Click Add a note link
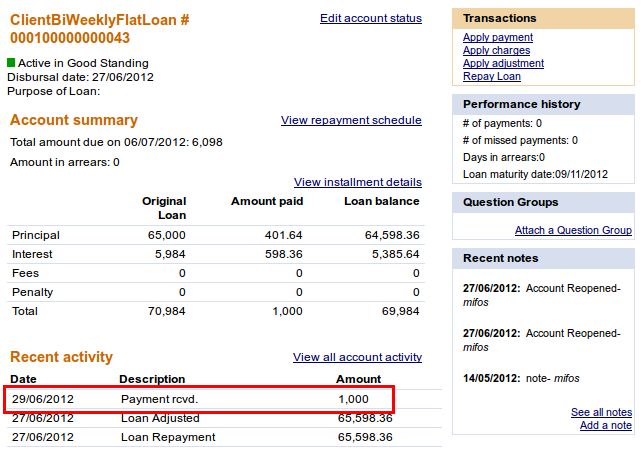The image size is (644, 462). coord(605,426)
